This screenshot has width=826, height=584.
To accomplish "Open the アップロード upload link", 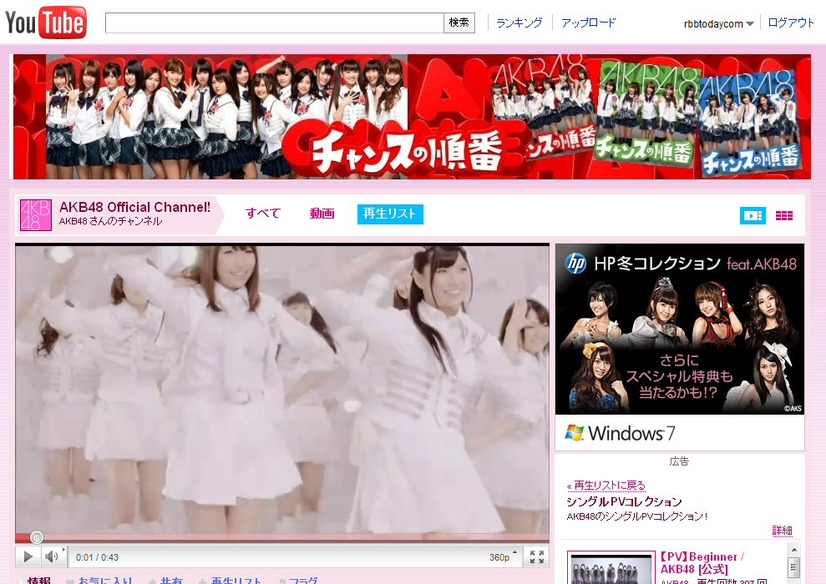I will click(588, 23).
